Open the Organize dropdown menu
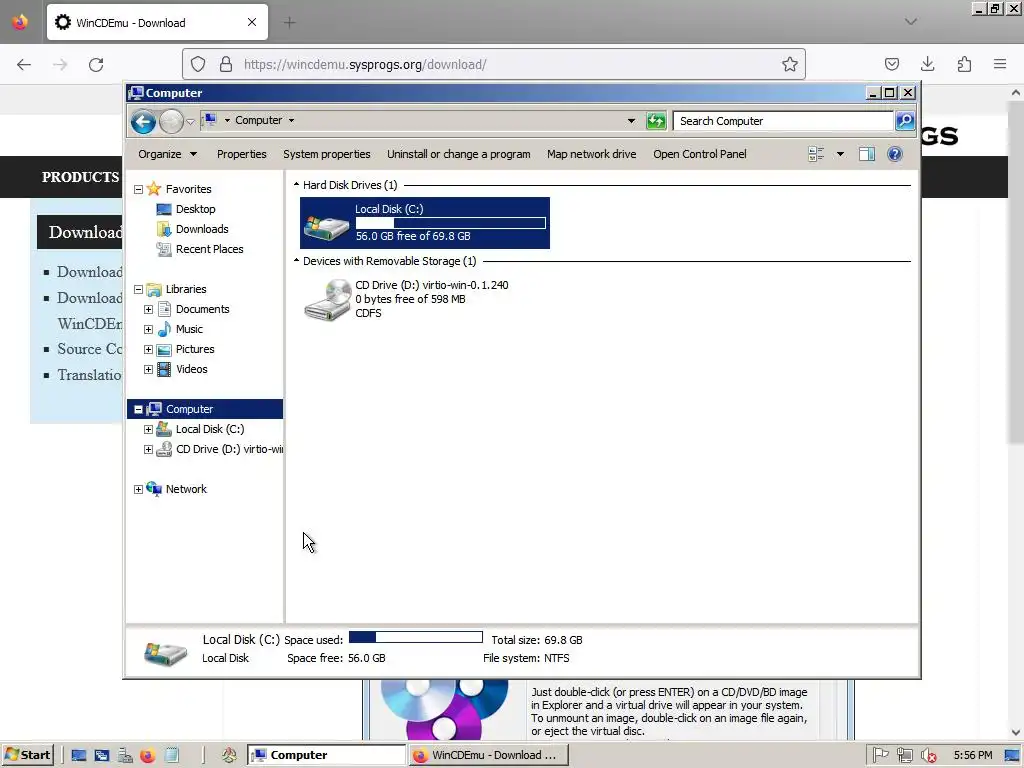 pos(167,154)
